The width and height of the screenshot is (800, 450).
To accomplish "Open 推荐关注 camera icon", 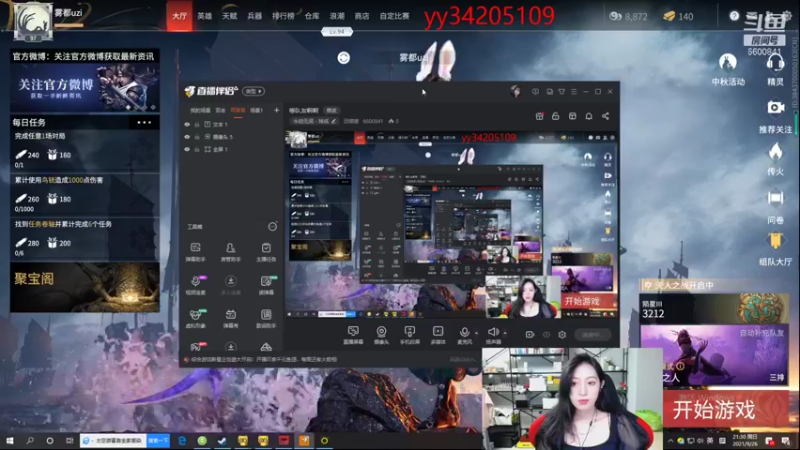I will (x=775, y=115).
